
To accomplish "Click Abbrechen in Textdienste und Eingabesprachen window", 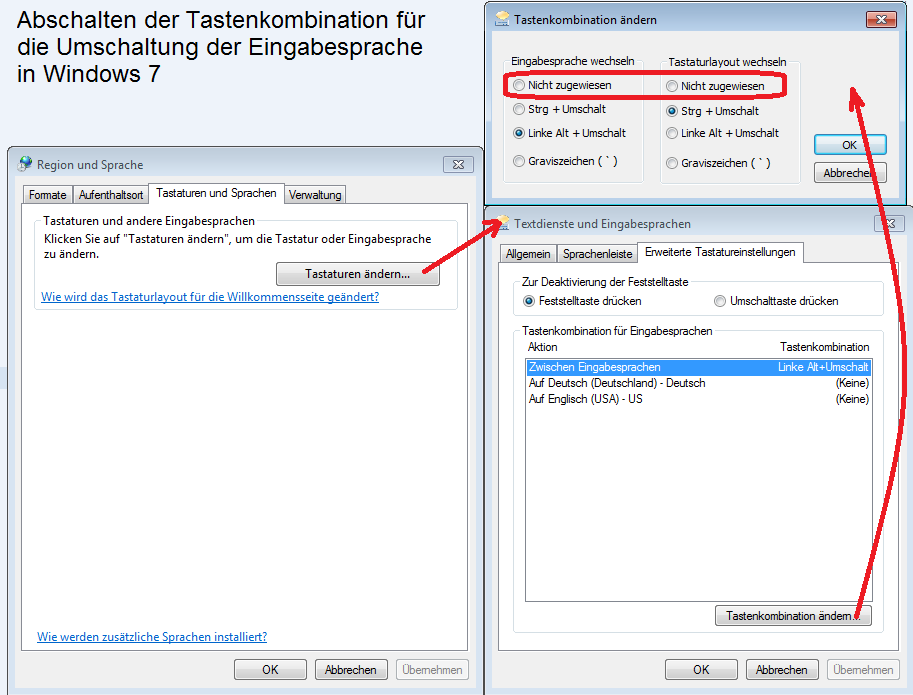I will coord(781,670).
